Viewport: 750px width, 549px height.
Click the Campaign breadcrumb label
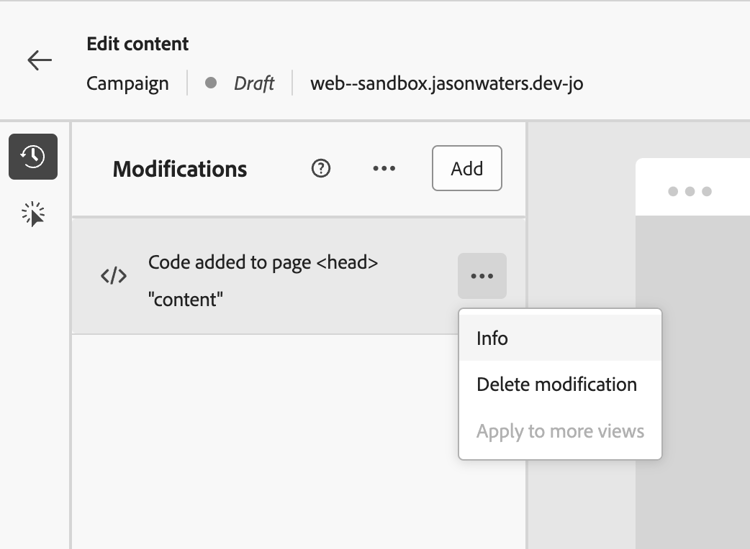pyautogui.click(x=127, y=83)
